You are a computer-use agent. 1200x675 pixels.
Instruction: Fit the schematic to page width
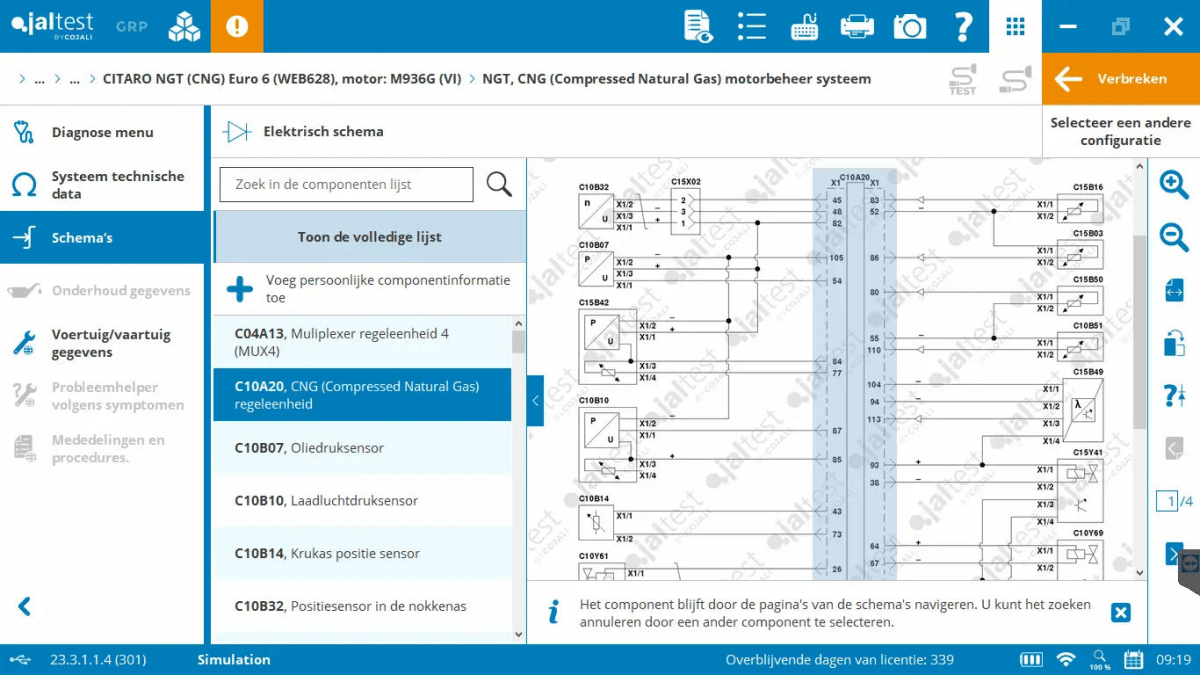1174,291
